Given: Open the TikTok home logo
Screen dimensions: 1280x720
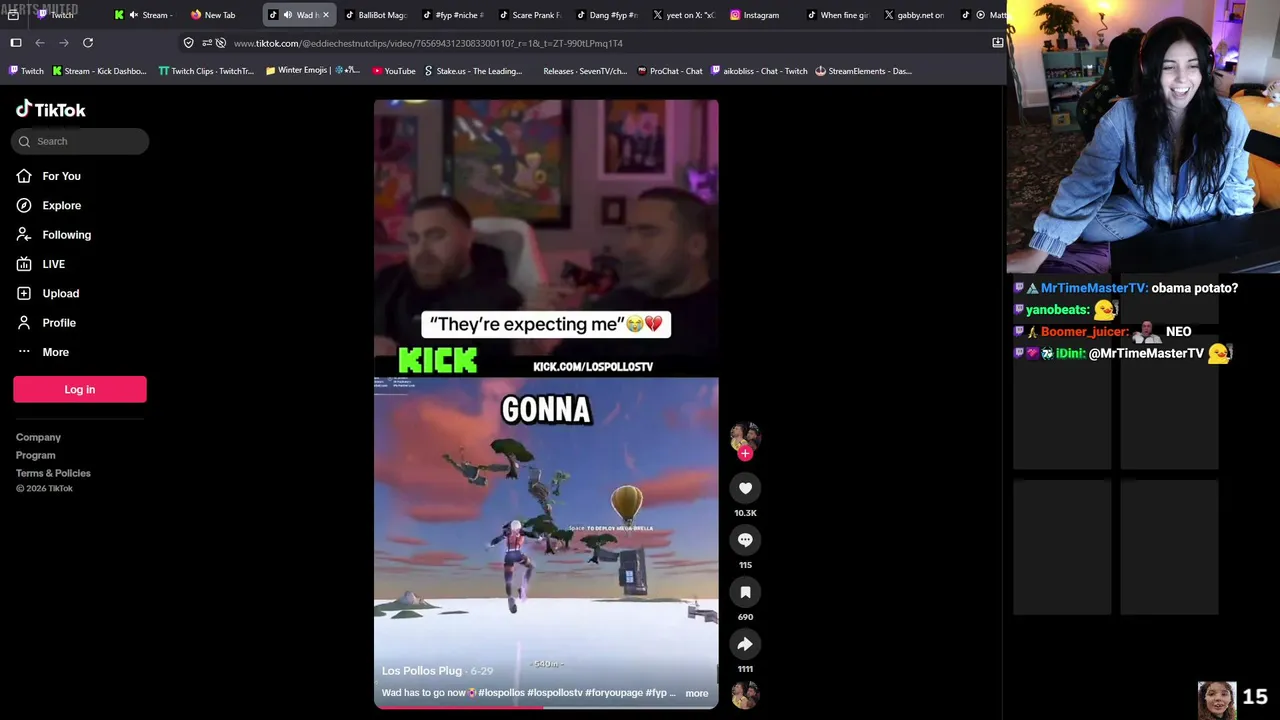Looking at the screenshot, I should click(x=51, y=109).
